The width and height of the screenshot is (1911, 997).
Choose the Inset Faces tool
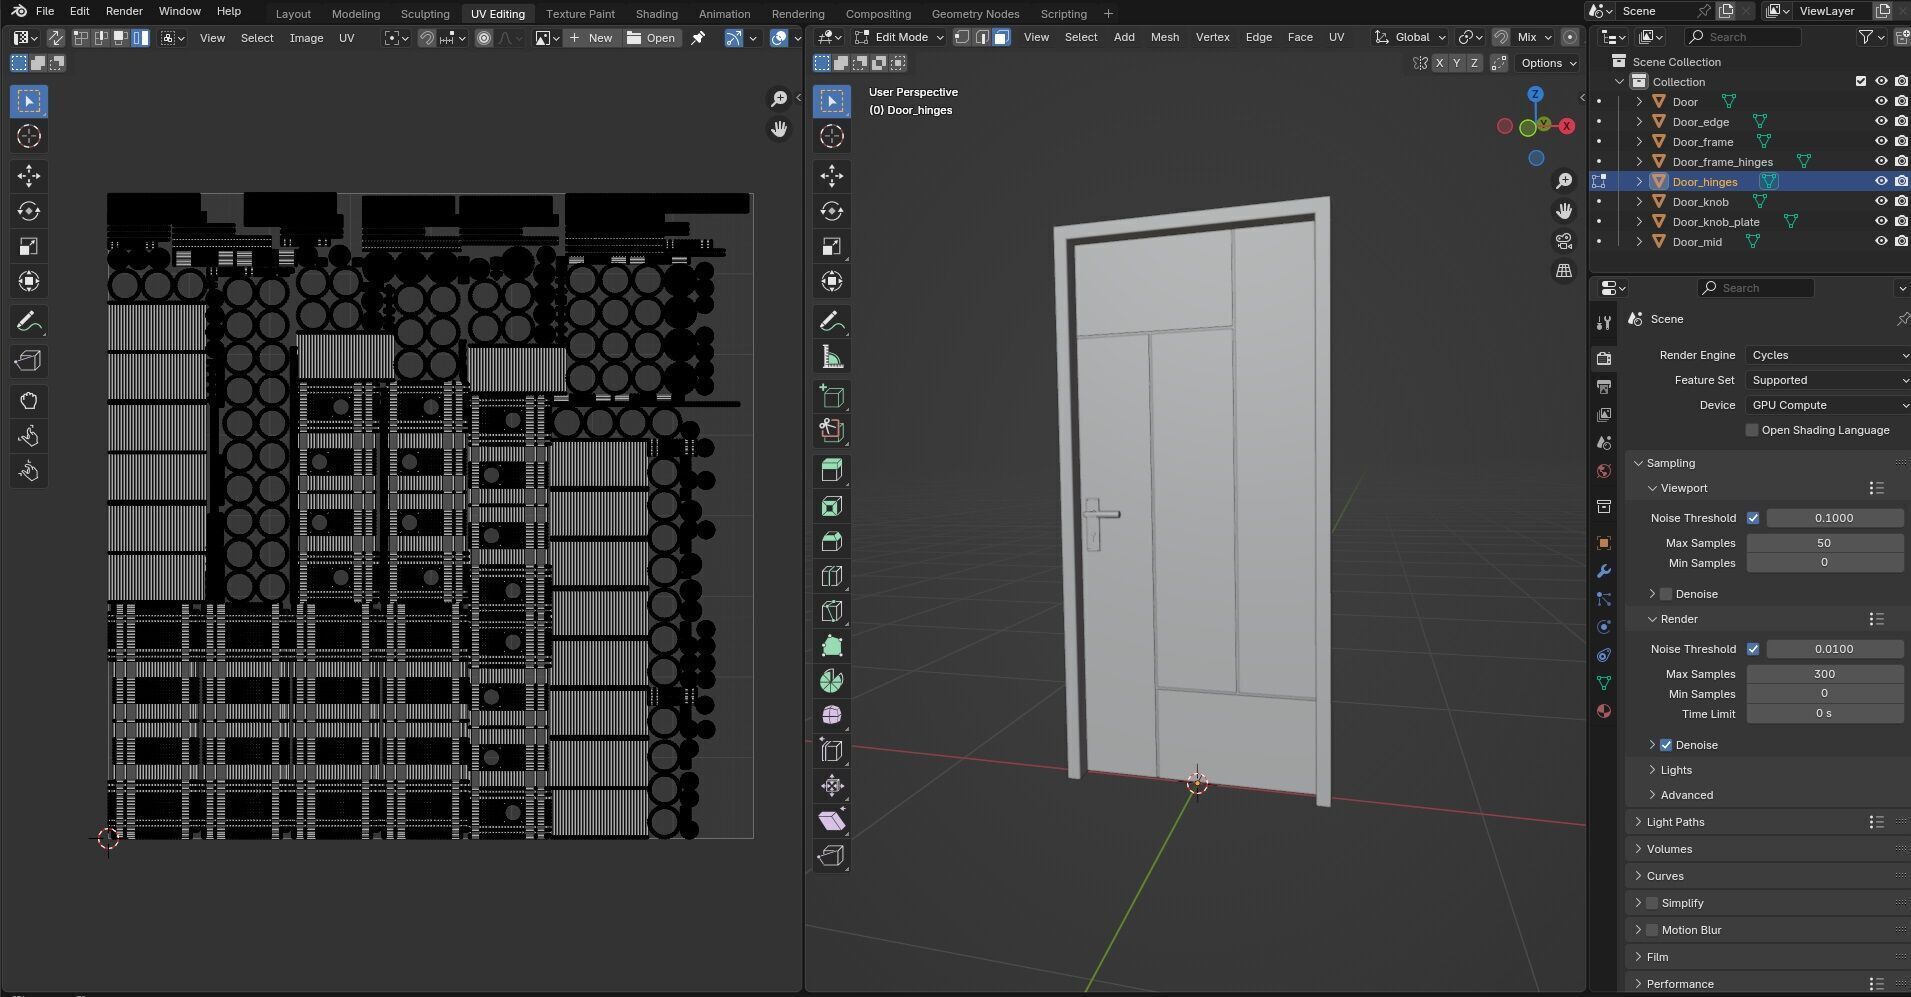[x=831, y=506]
